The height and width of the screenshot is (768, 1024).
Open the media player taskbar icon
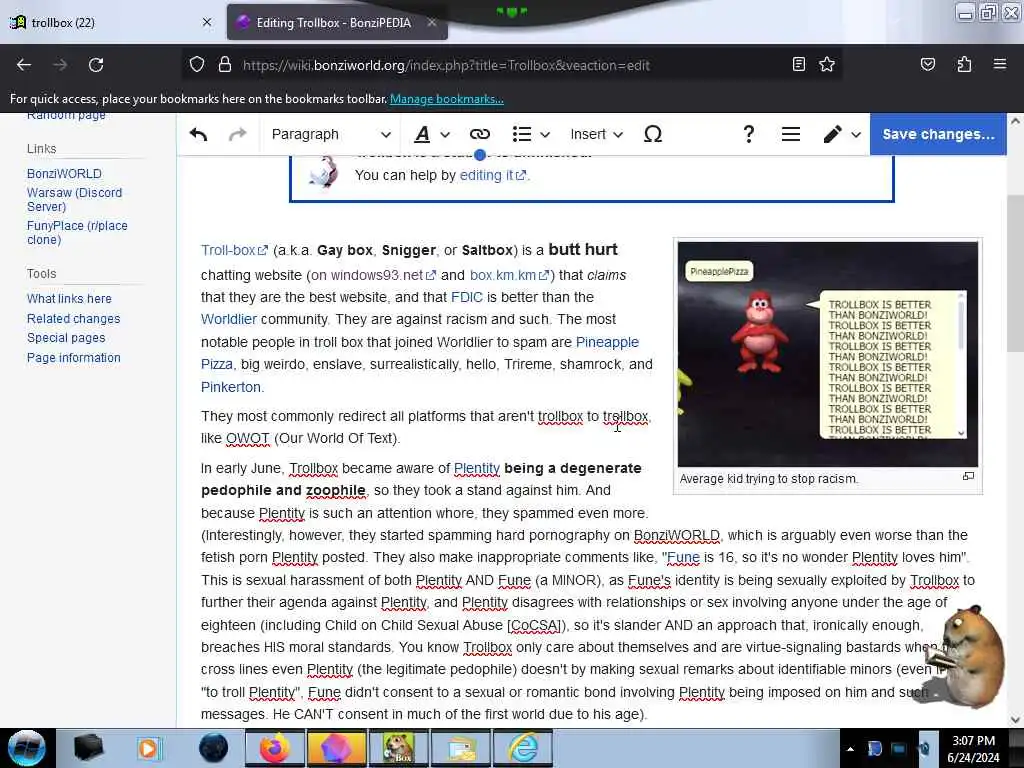150,748
